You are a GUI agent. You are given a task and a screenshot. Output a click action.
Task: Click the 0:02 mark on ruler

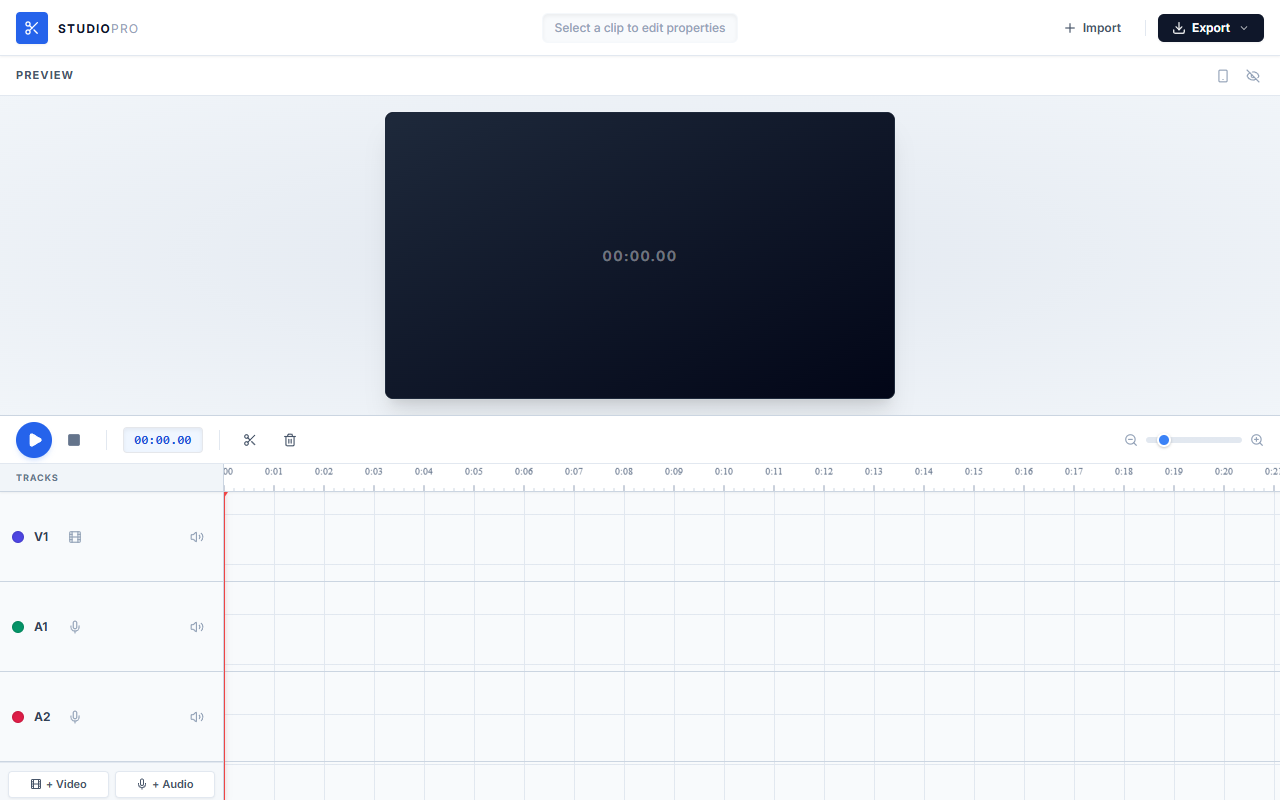coord(324,472)
